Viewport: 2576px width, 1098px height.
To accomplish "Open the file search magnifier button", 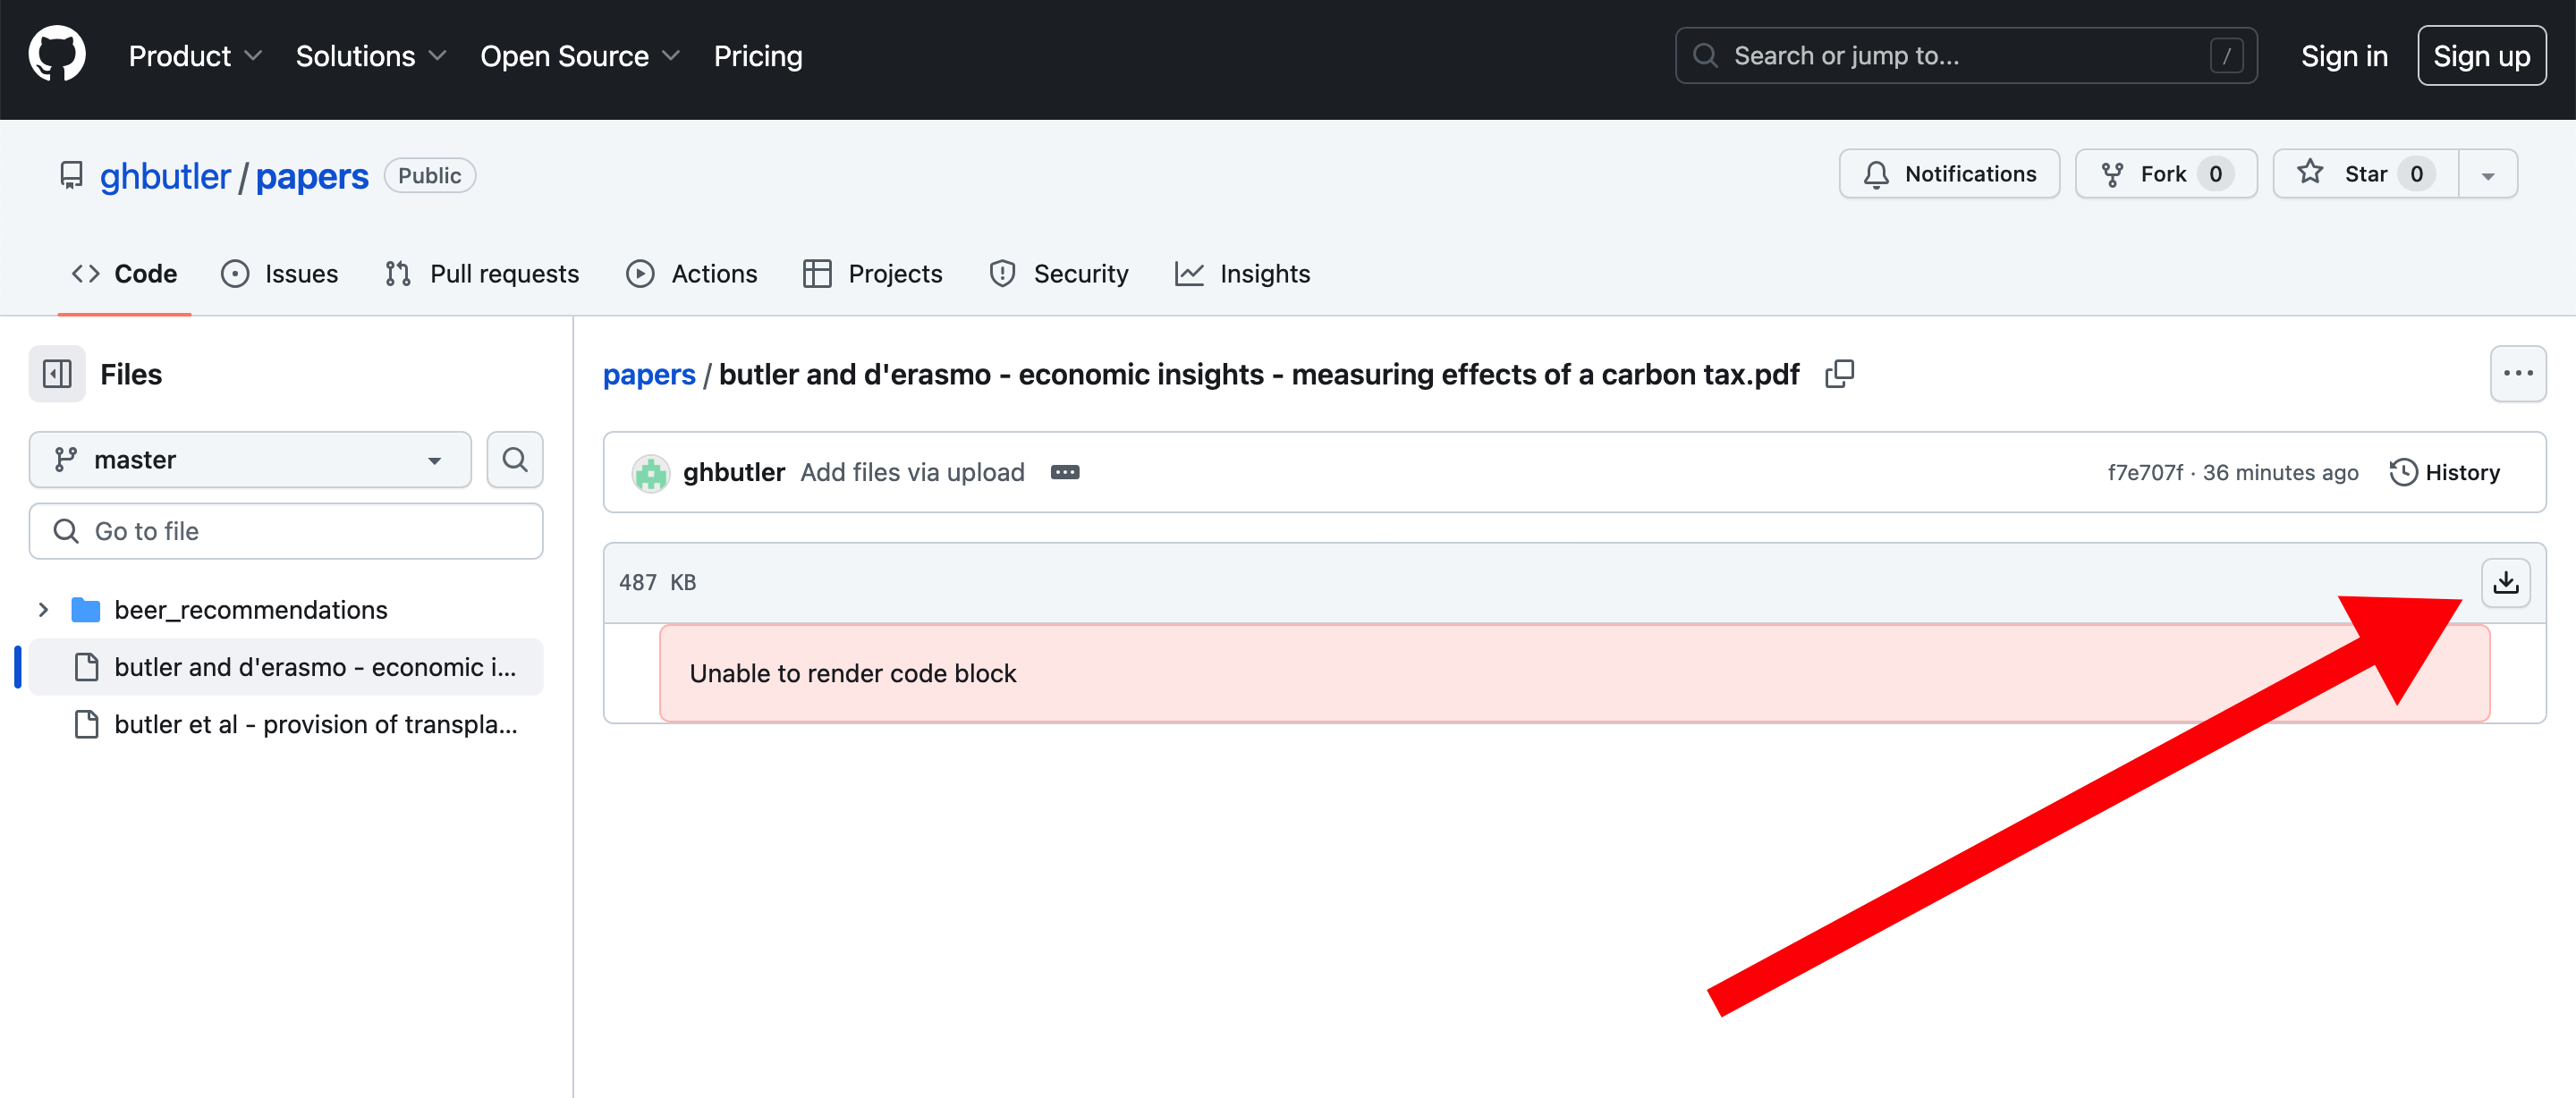I will (514, 459).
